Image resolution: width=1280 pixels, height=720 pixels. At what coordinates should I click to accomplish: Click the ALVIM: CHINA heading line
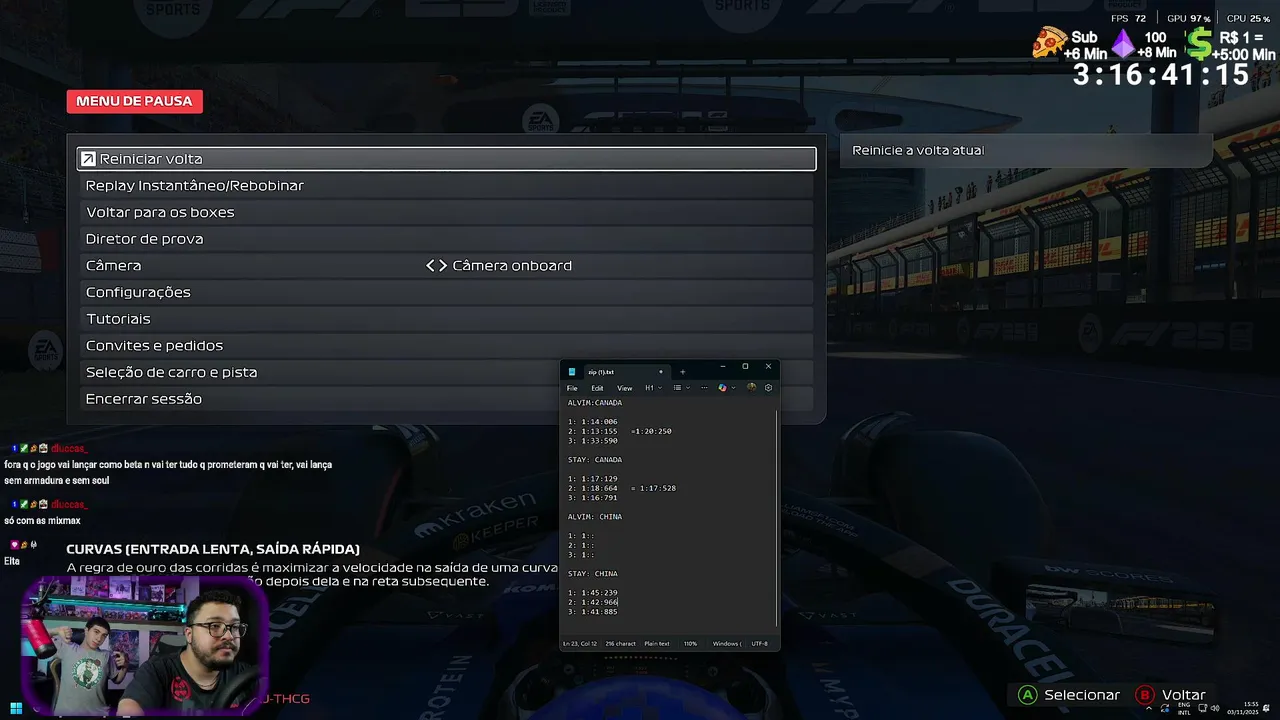594,517
